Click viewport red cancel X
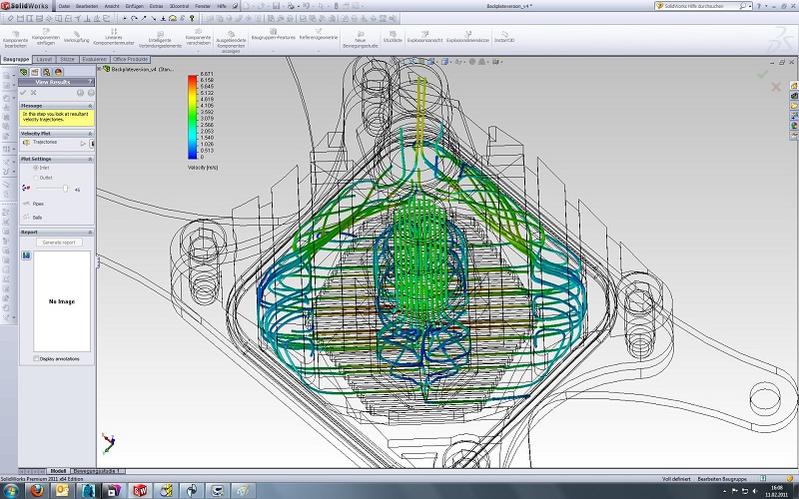799x499 pixels. coord(776,87)
